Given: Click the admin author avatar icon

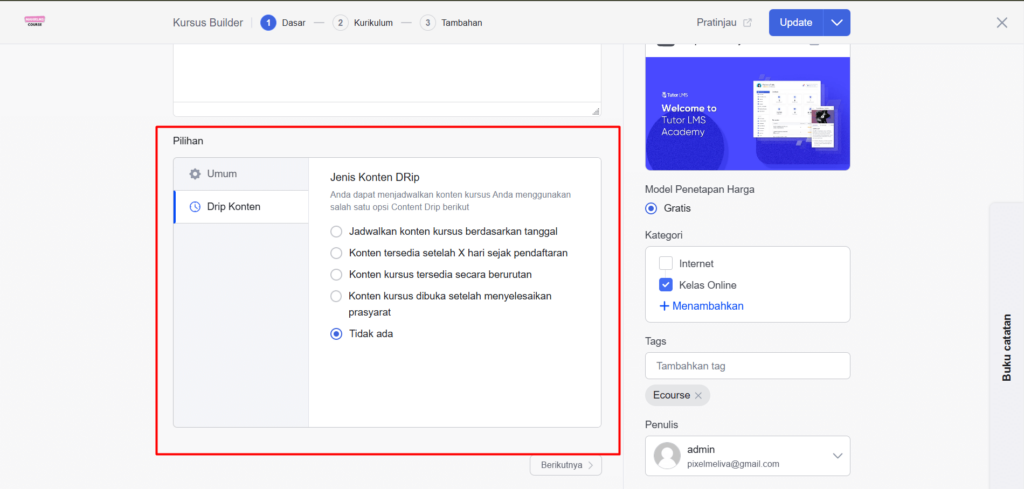Looking at the screenshot, I should (x=667, y=456).
